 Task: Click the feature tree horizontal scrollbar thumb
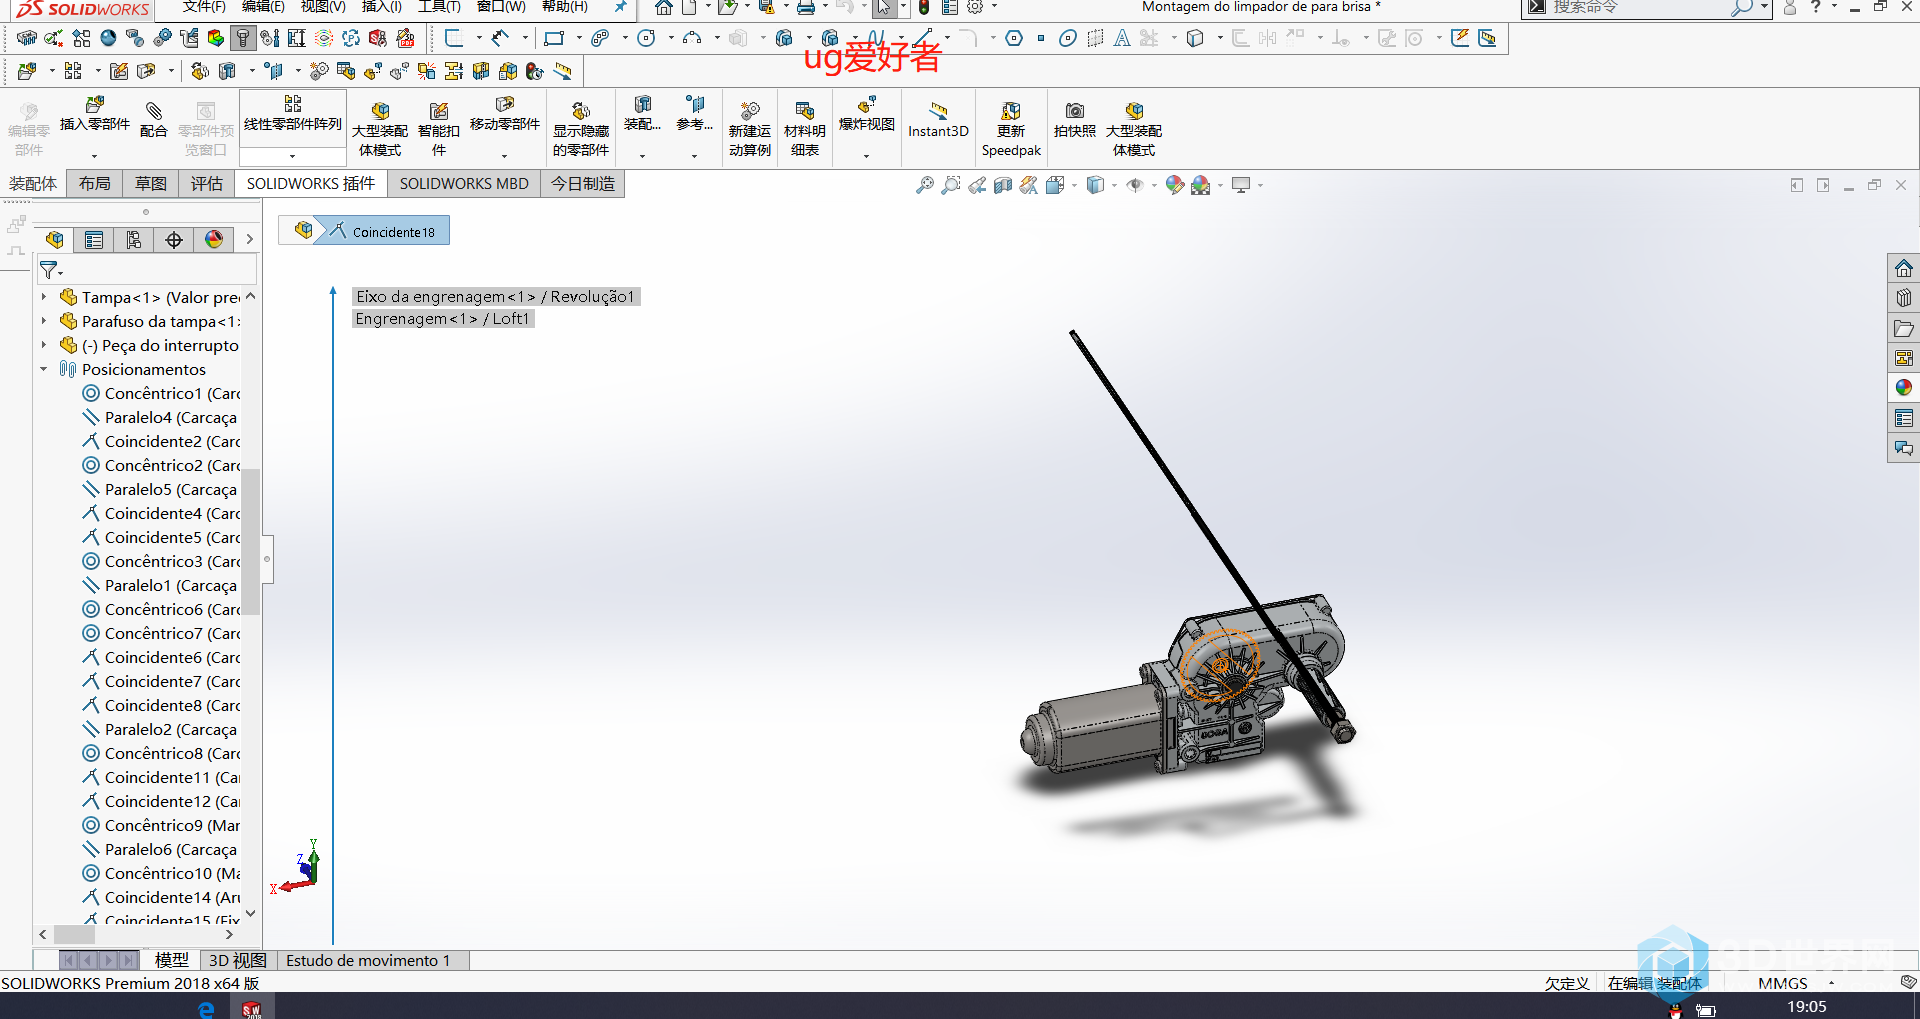click(x=74, y=934)
